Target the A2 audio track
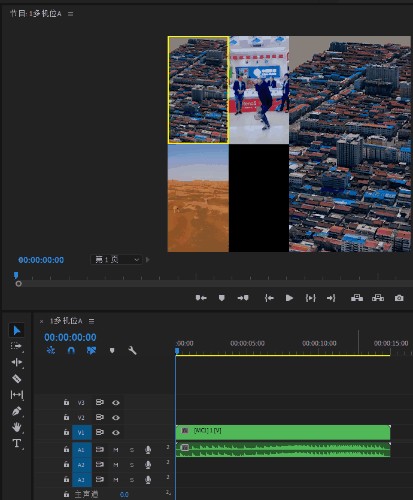This screenshot has height=500, width=413. pos(82,465)
